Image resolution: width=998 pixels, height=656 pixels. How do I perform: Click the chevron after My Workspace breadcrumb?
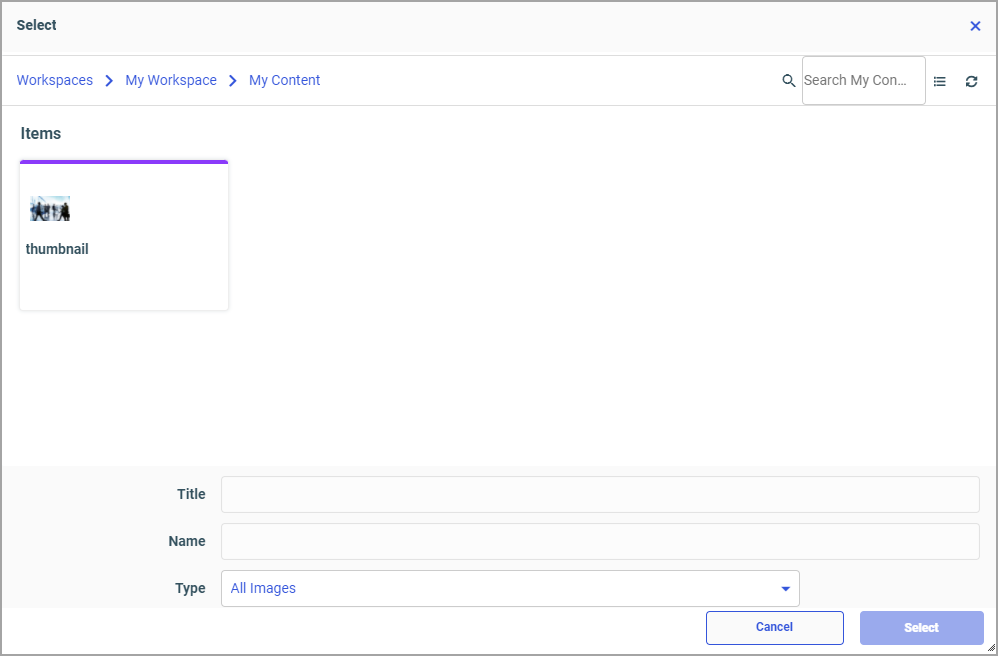click(233, 80)
